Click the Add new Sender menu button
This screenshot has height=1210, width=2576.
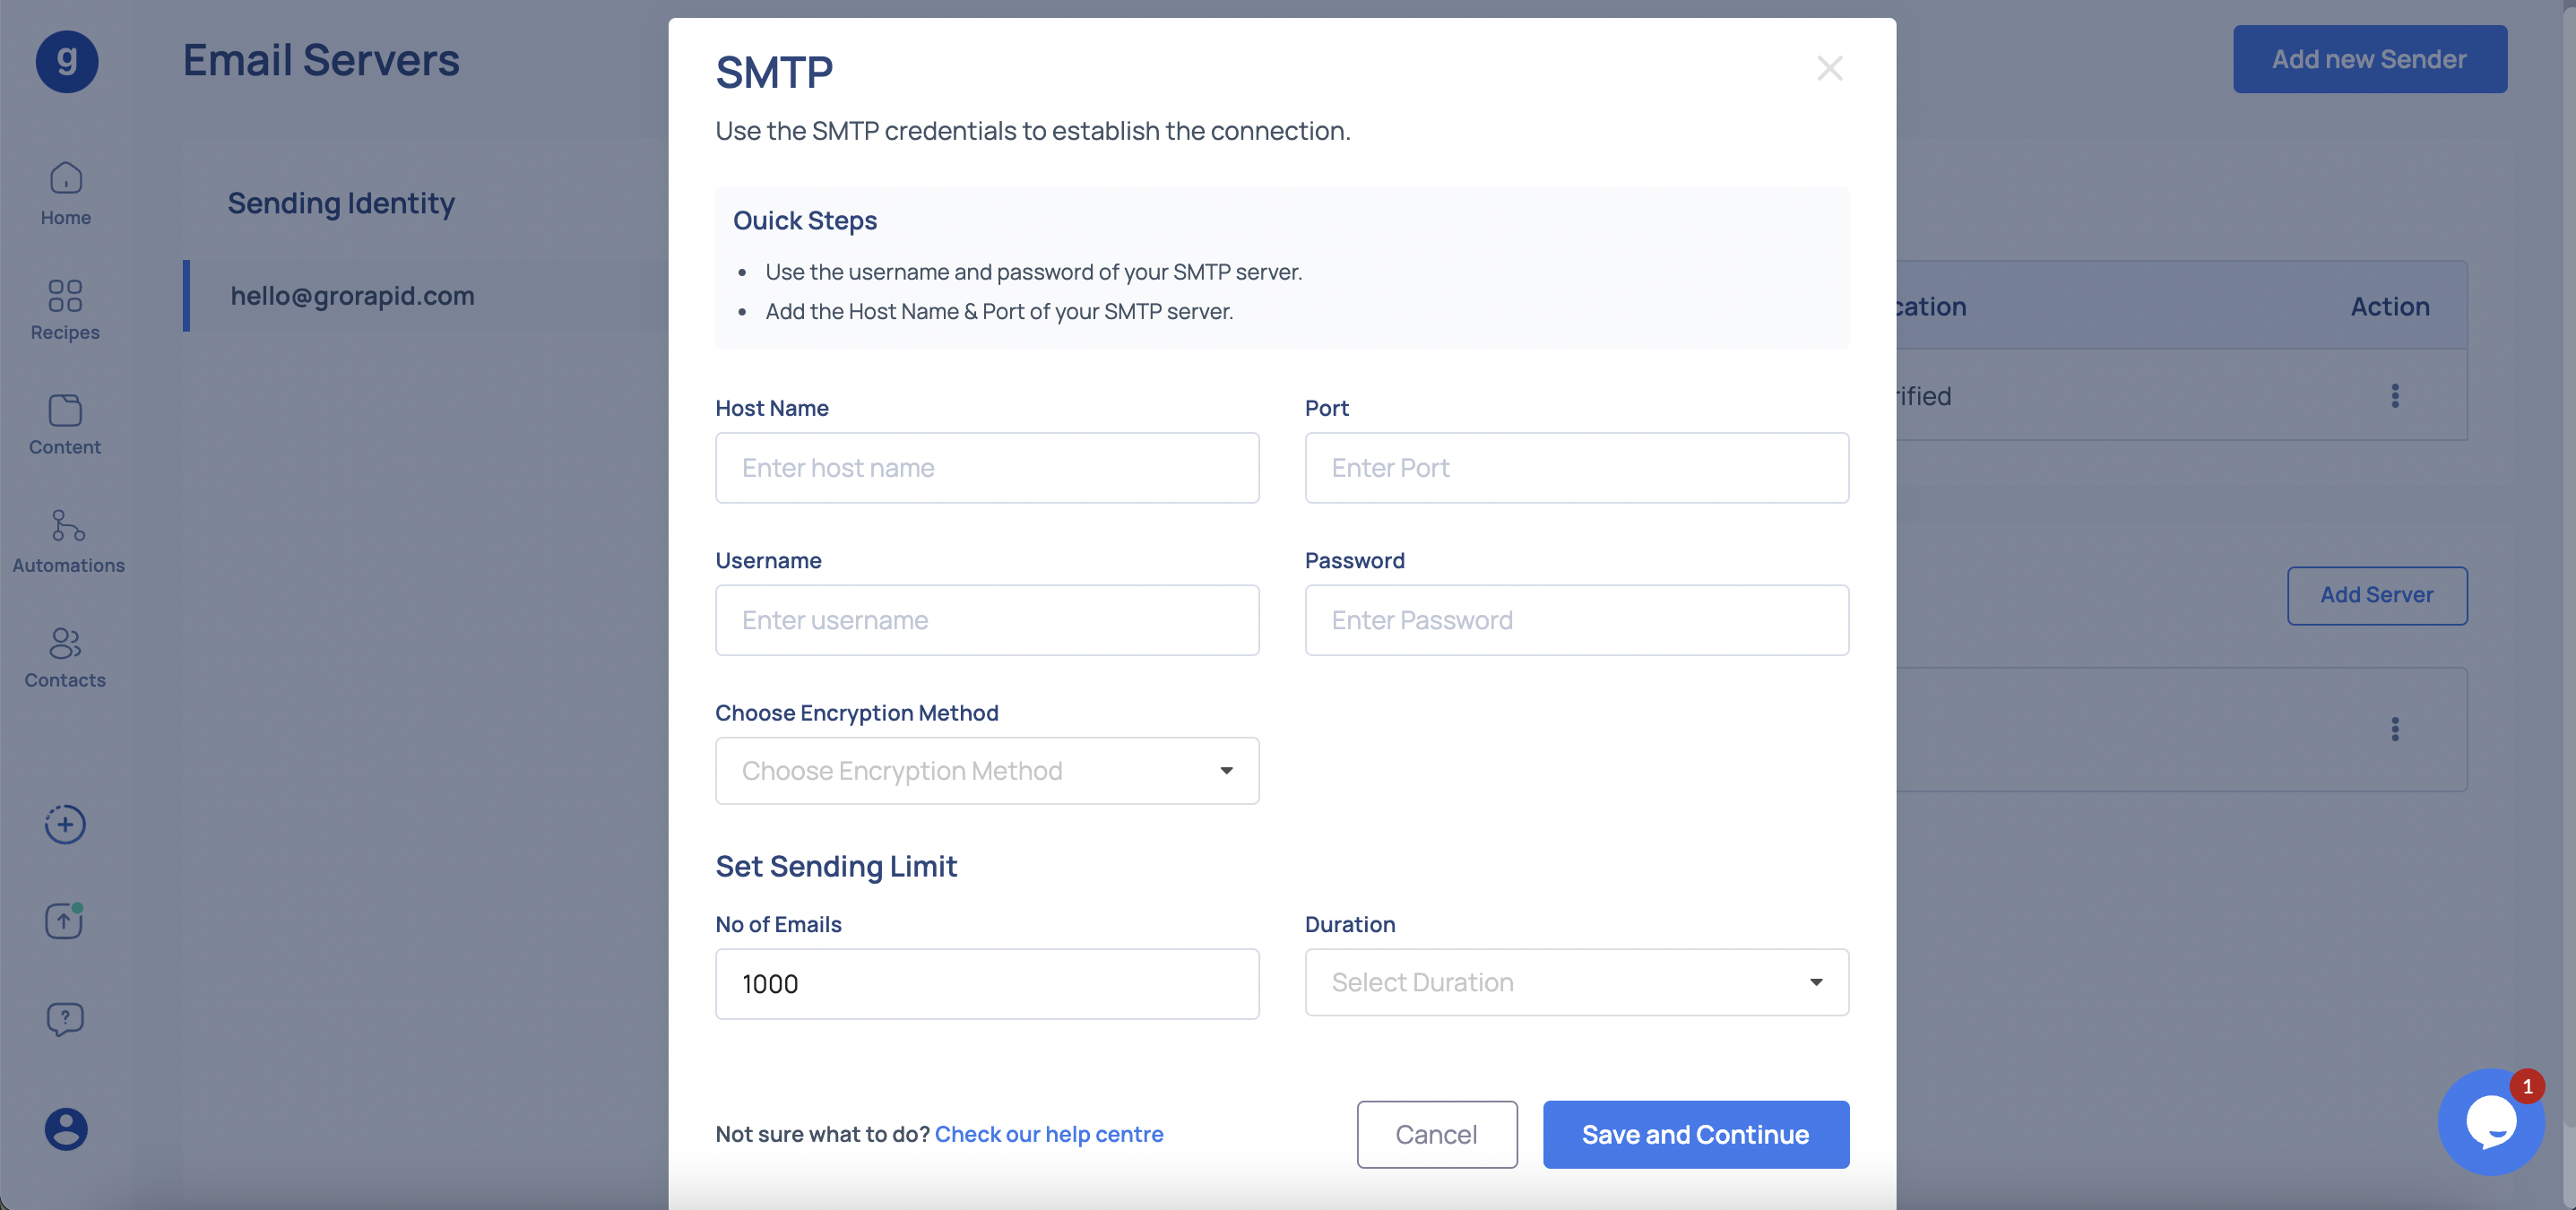click(x=2369, y=59)
